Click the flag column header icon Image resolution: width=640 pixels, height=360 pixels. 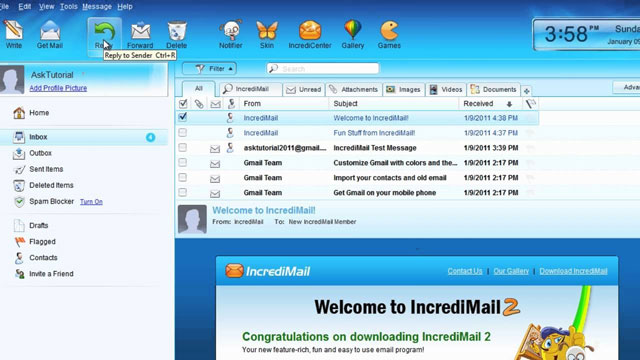(530, 104)
